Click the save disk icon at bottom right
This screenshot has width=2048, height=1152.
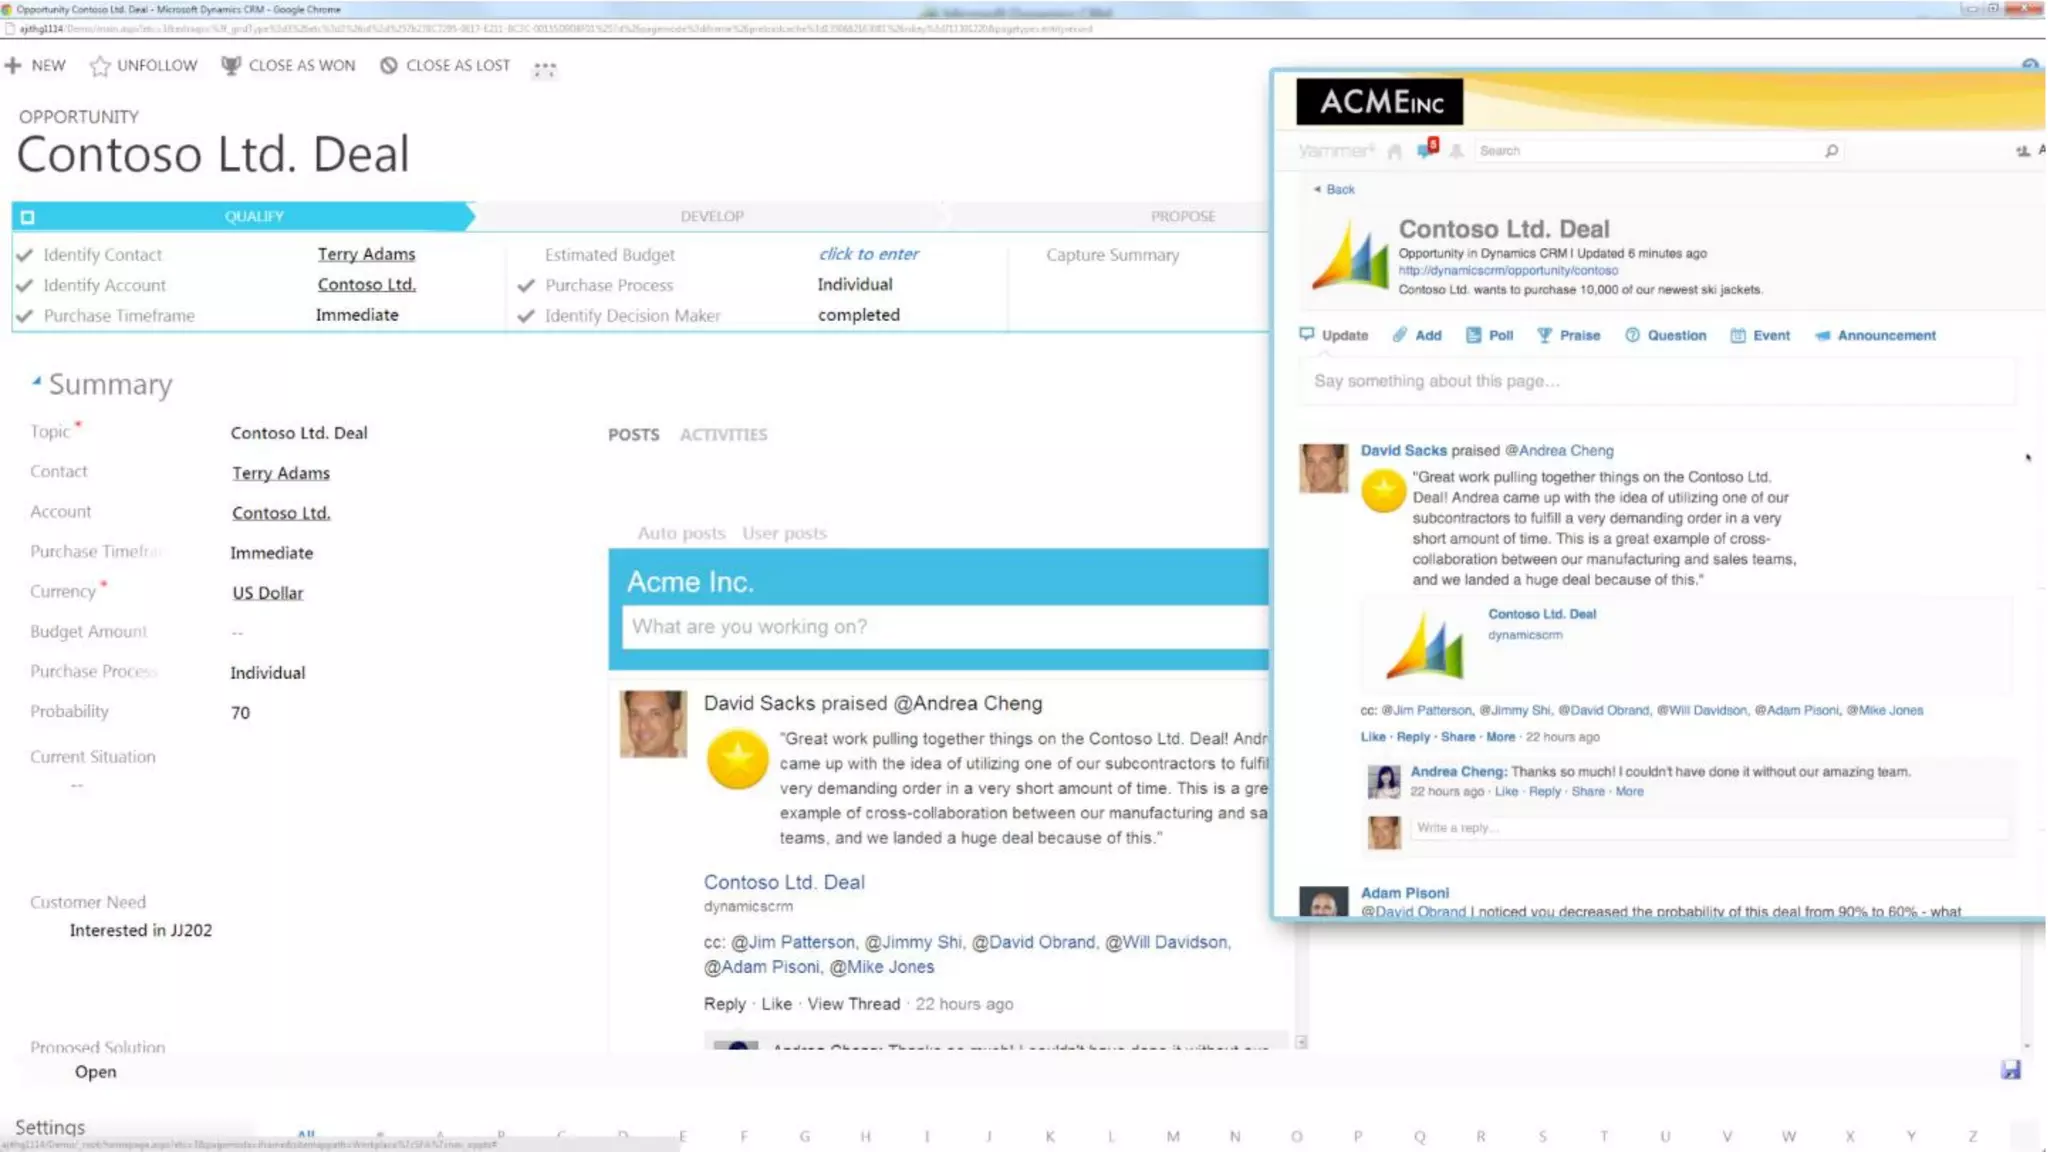(2011, 1070)
